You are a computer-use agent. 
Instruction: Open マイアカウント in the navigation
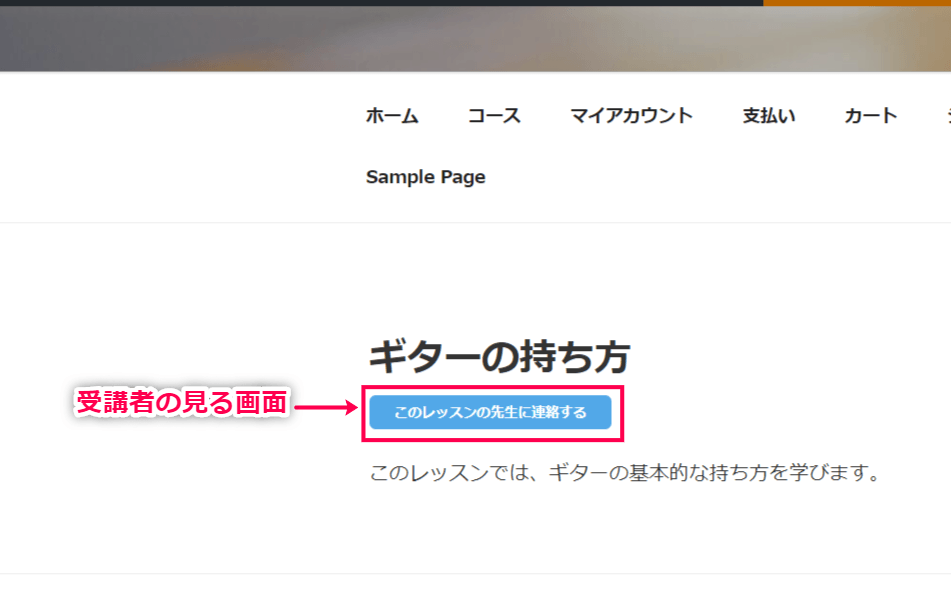click(x=631, y=115)
